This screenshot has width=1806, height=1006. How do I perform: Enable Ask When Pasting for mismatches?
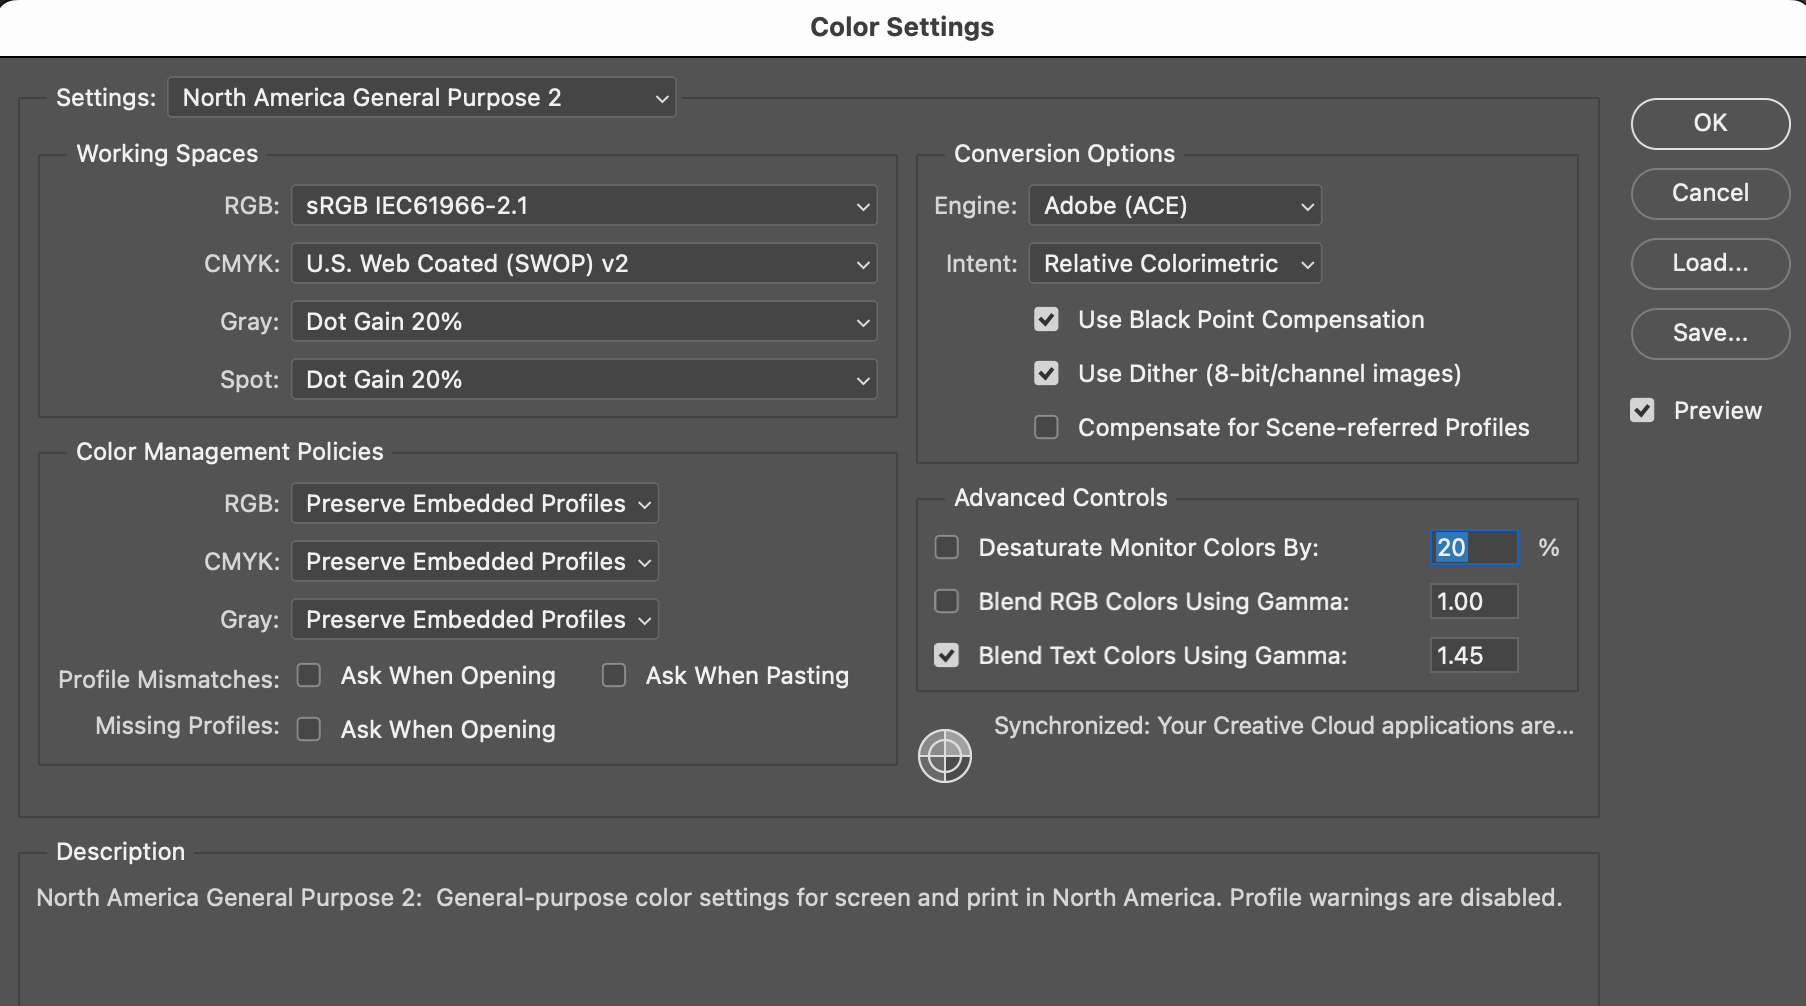click(x=613, y=675)
